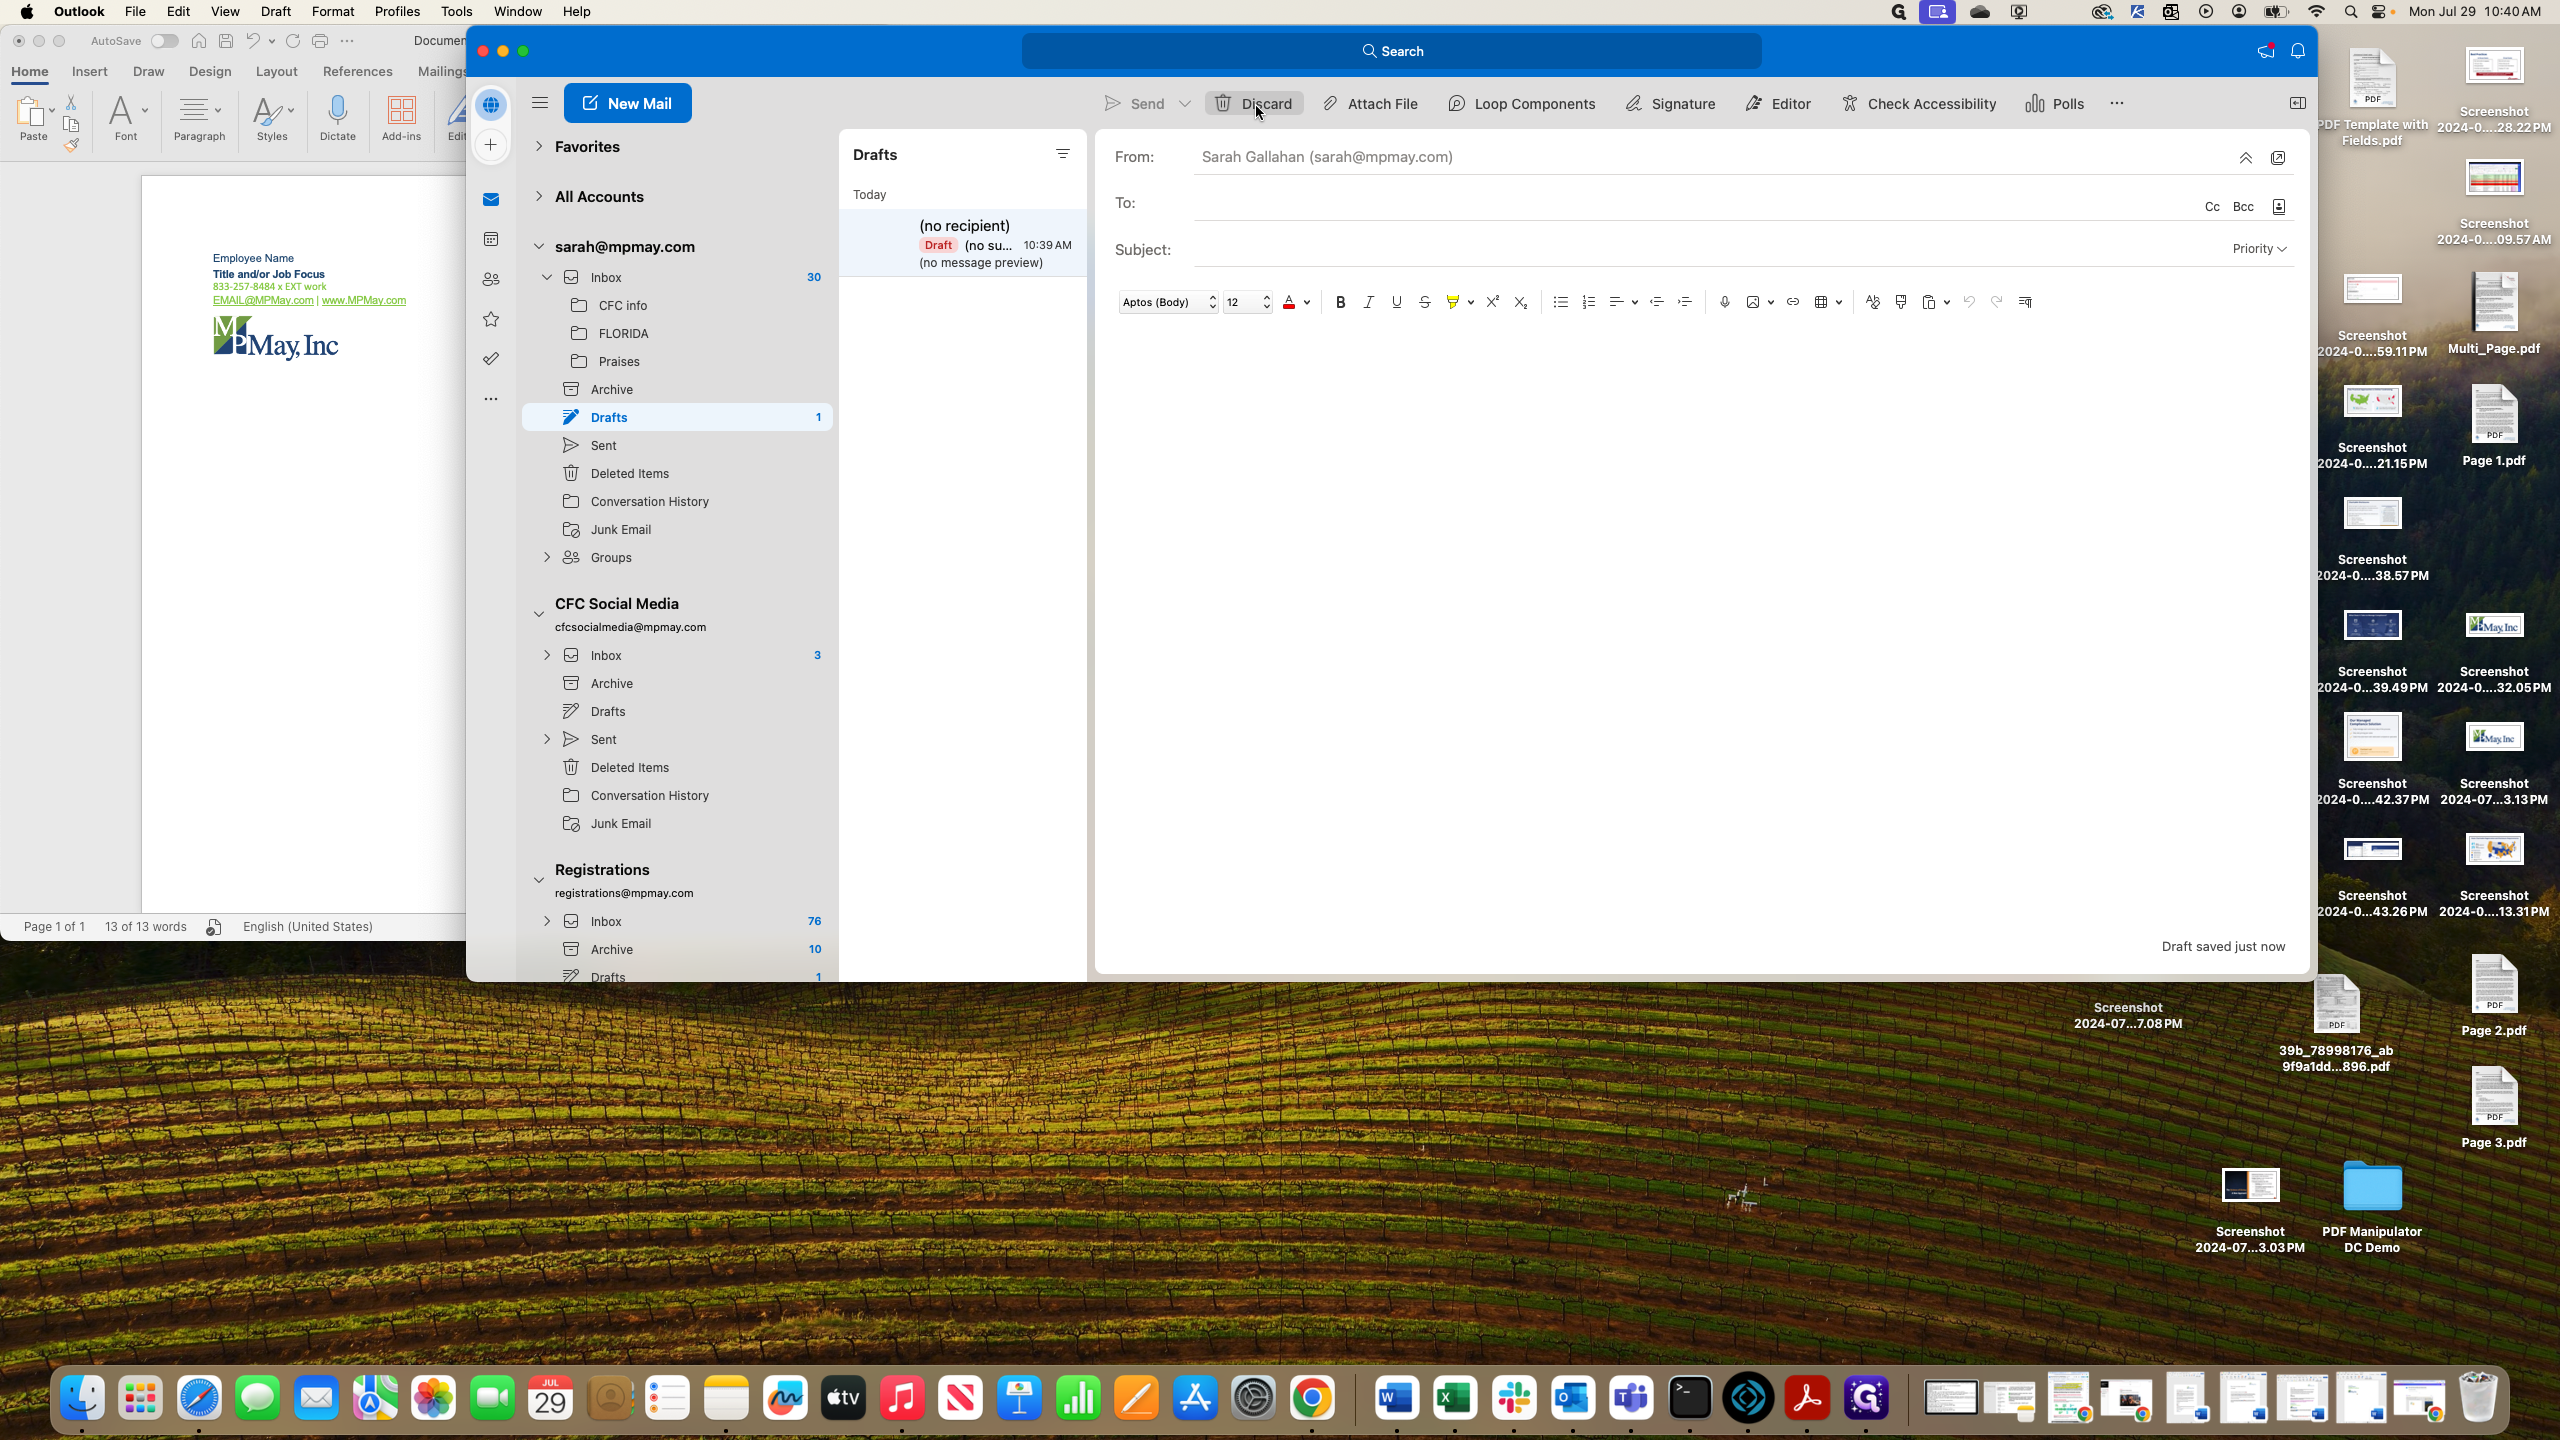The image size is (2560, 1440).
Task: Click Dictate in the Word ribbon
Action: click(338, 119)
